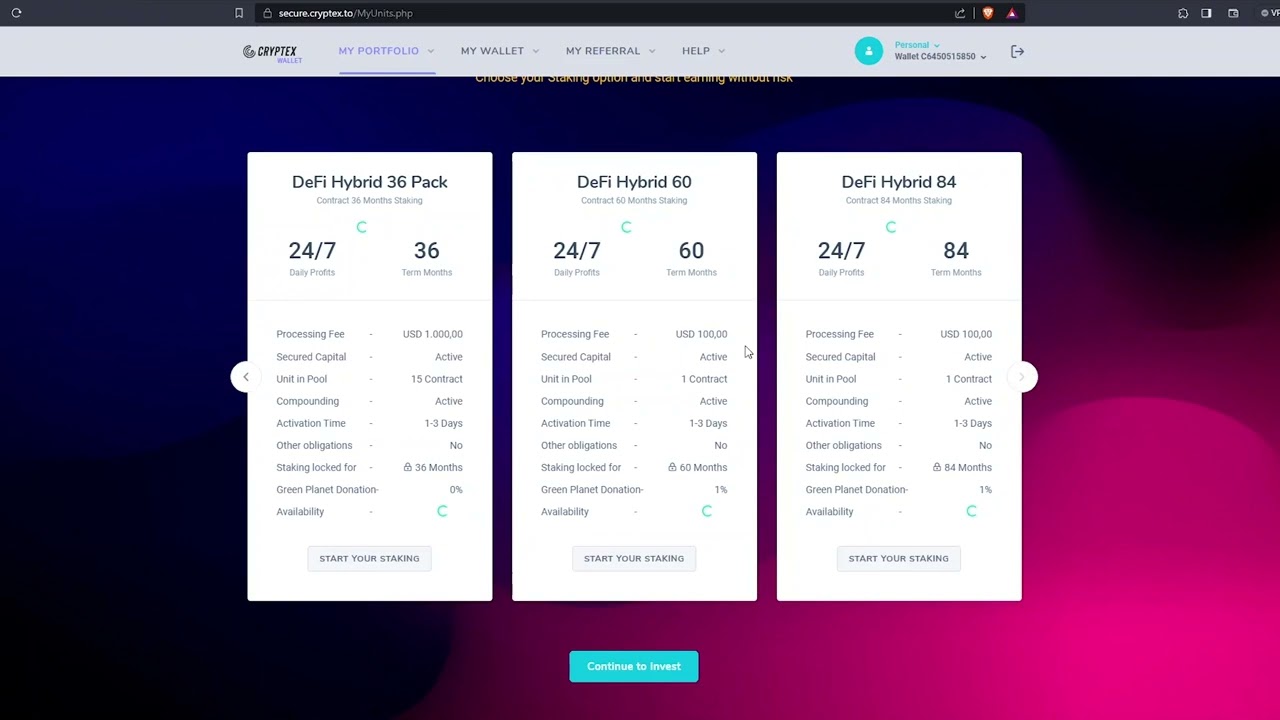Click the lock icon beside 84 Months
1280x720 pixels.
pos(937,467)
